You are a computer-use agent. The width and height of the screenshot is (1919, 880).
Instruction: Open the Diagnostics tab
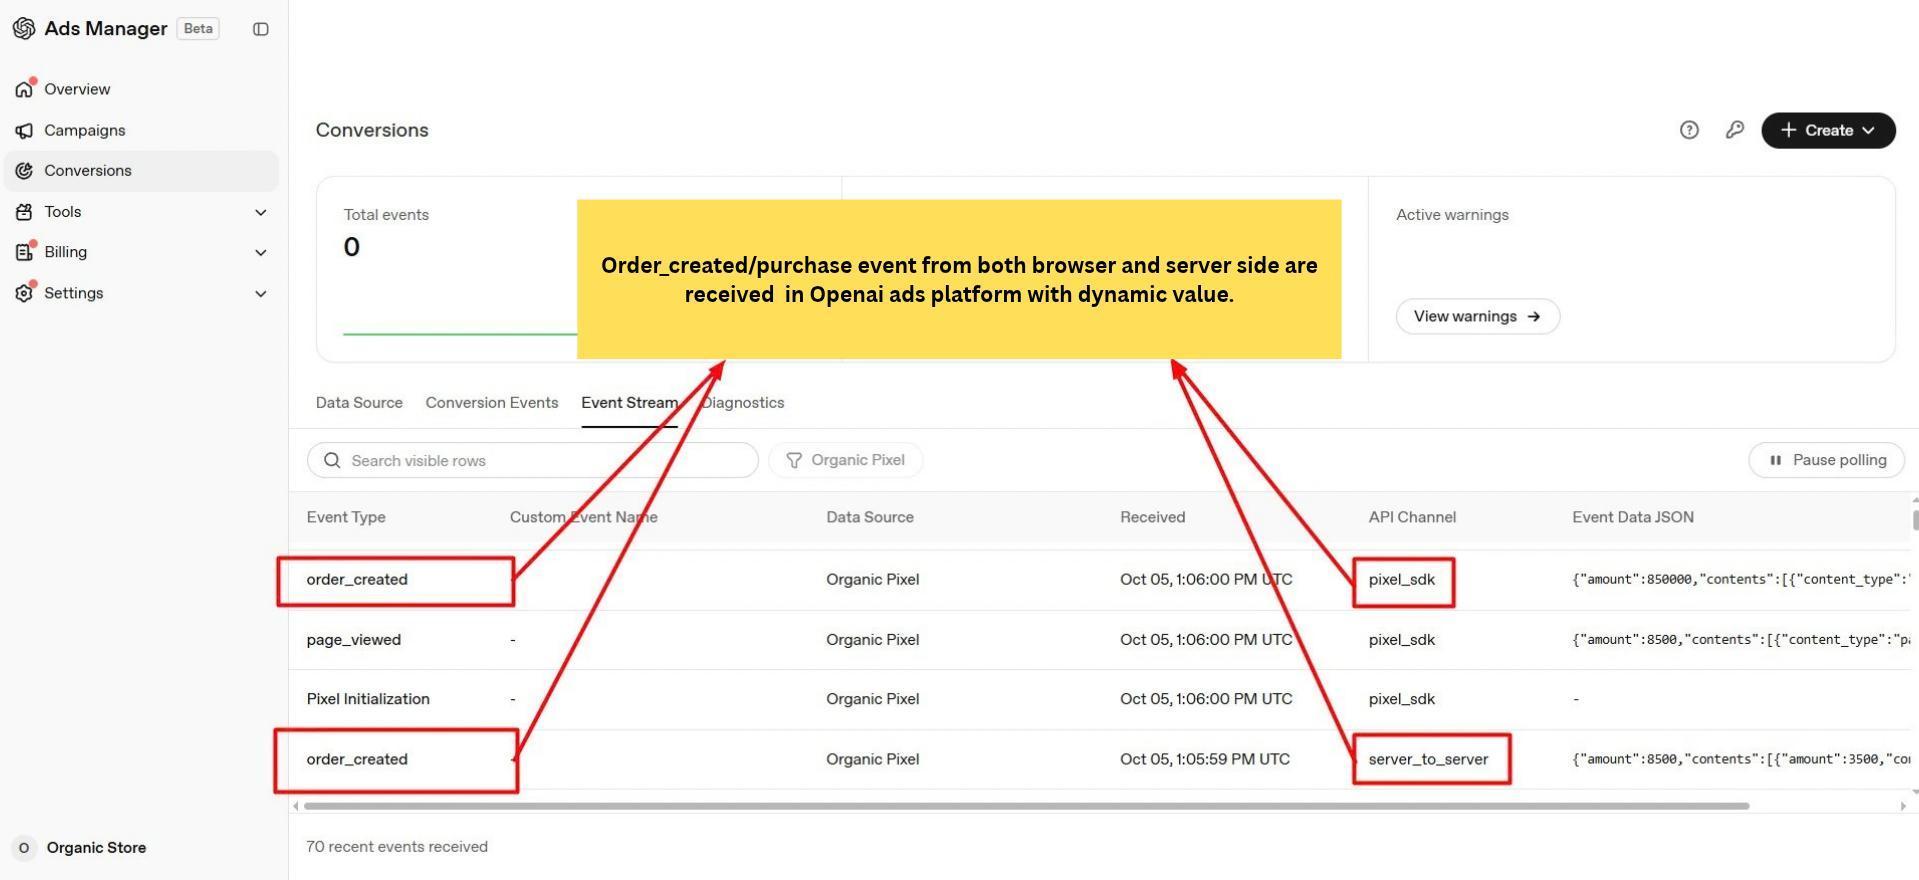tap(743, 403)
